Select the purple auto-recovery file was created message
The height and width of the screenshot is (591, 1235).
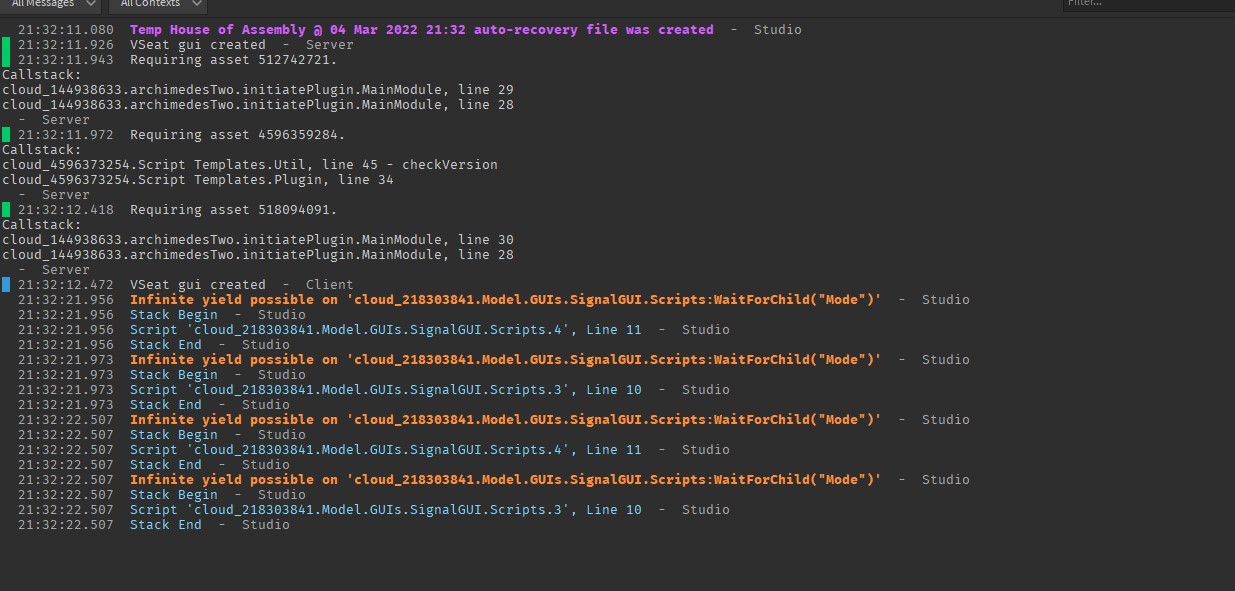click(422, 30)
